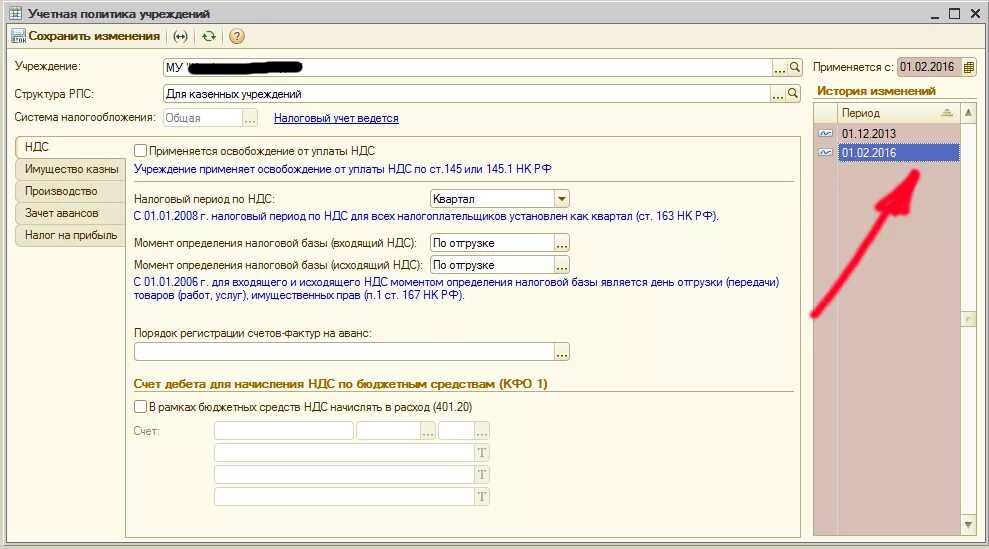Image resolution: width=989 pixels, height=549 pixels.
Task: Click ellipsis for входящий НДС moment field
Action: coord(562,243)
